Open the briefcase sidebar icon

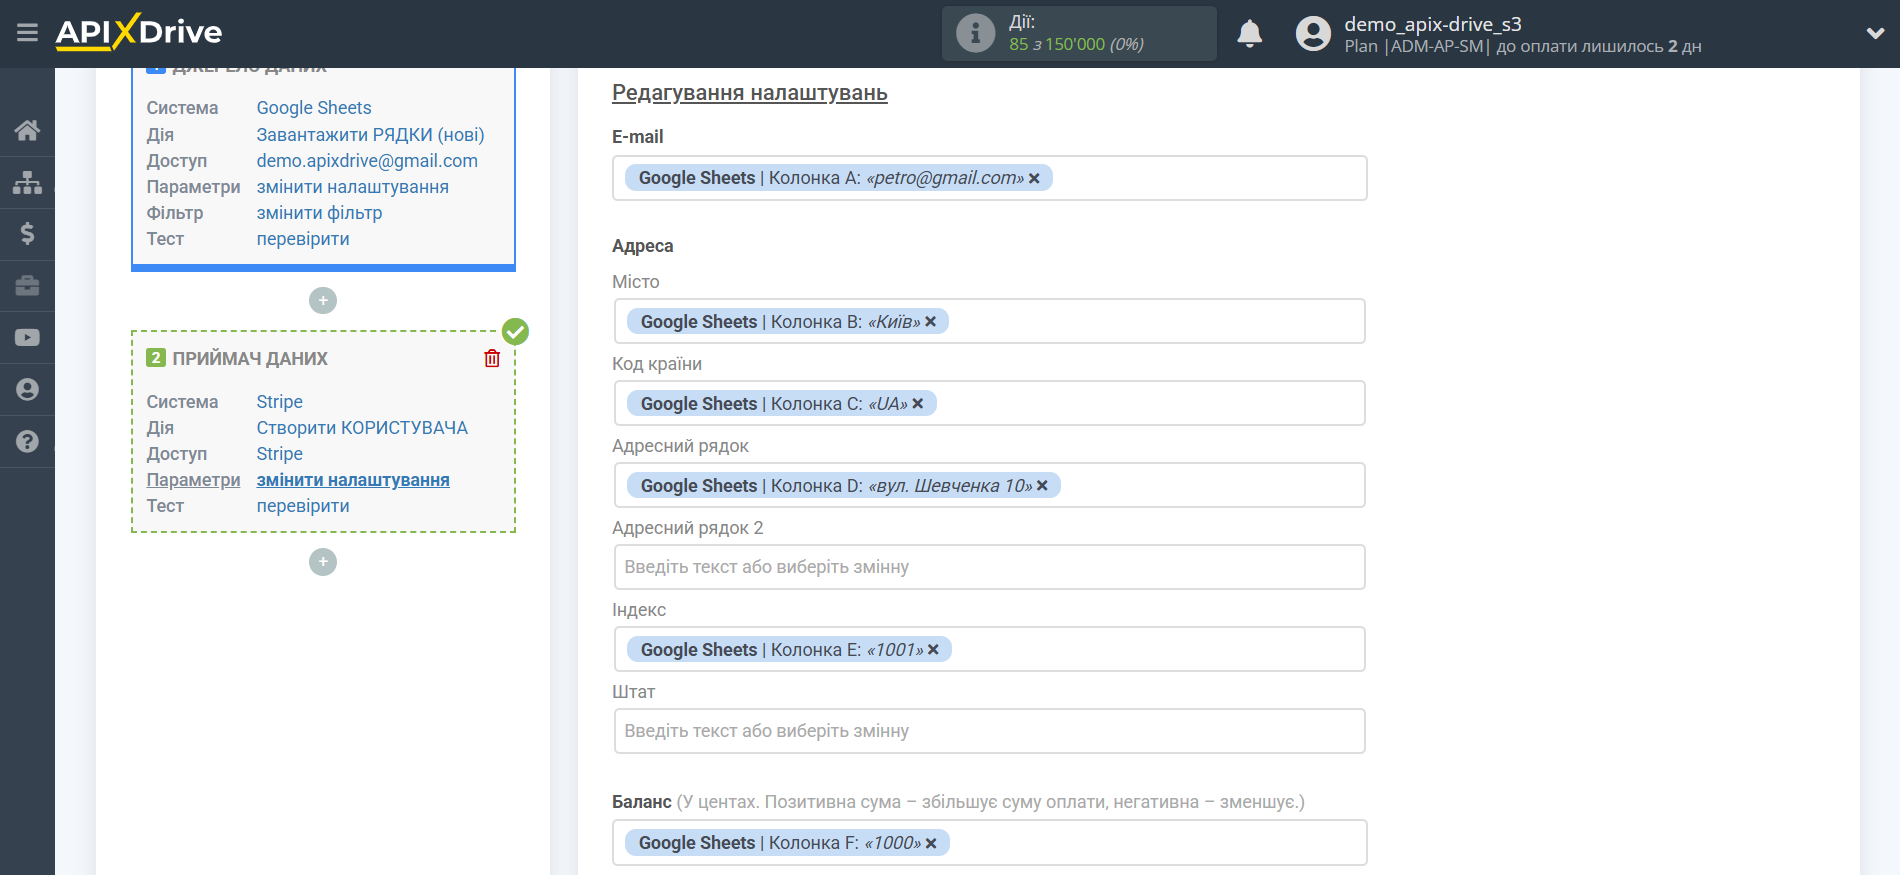tap(27, 286)
